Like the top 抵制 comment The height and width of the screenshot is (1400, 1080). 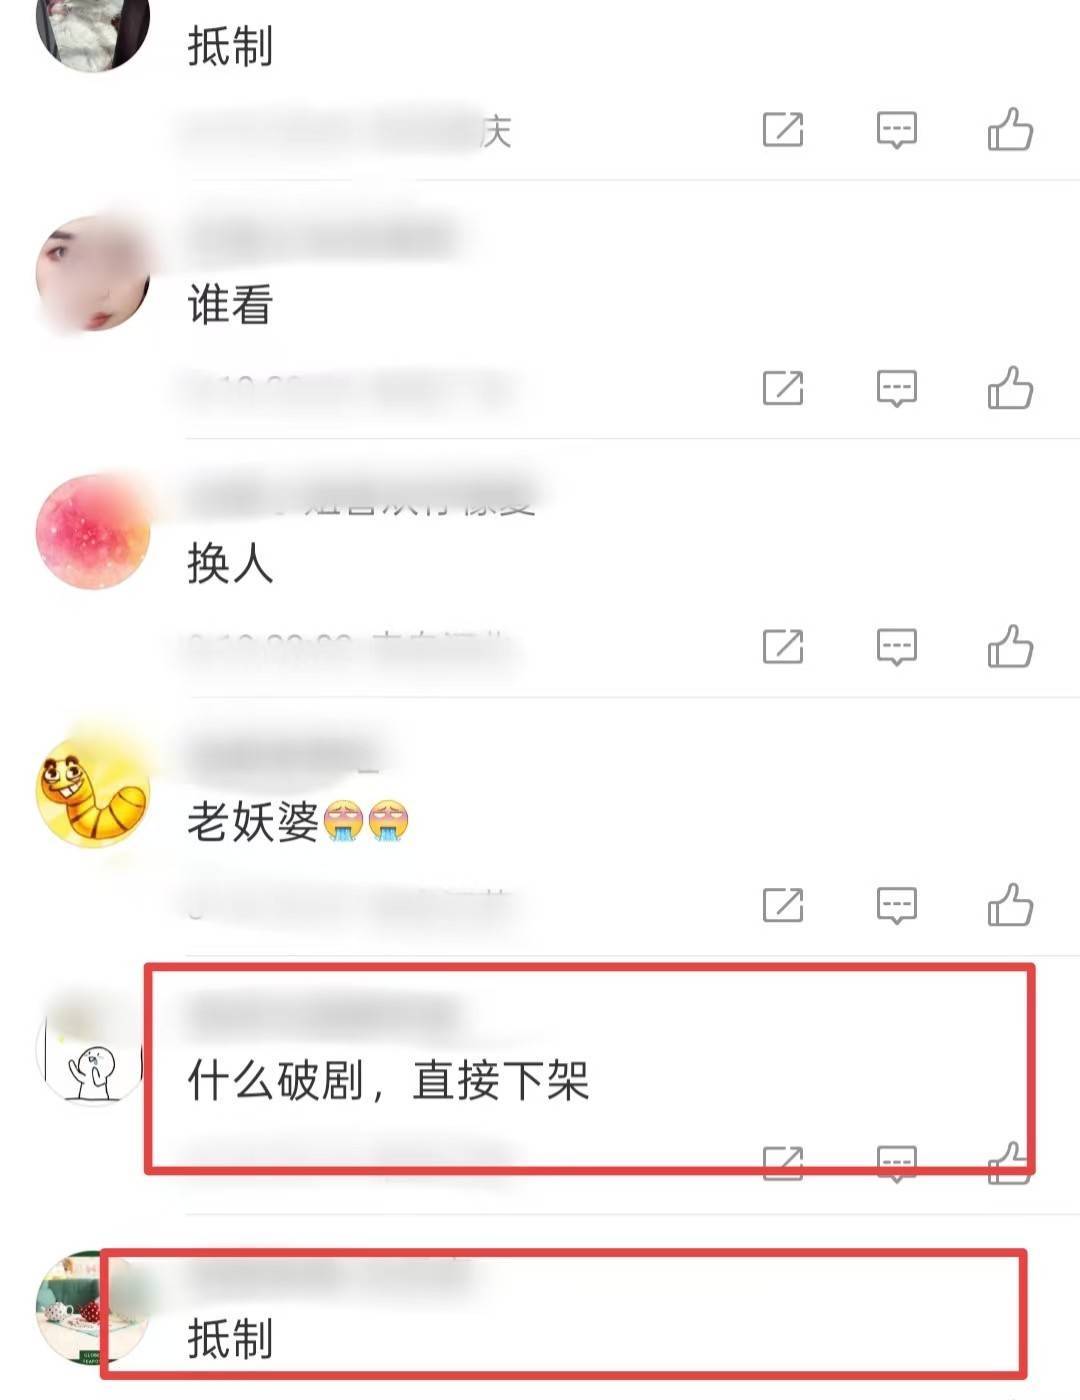point(1010,130)
